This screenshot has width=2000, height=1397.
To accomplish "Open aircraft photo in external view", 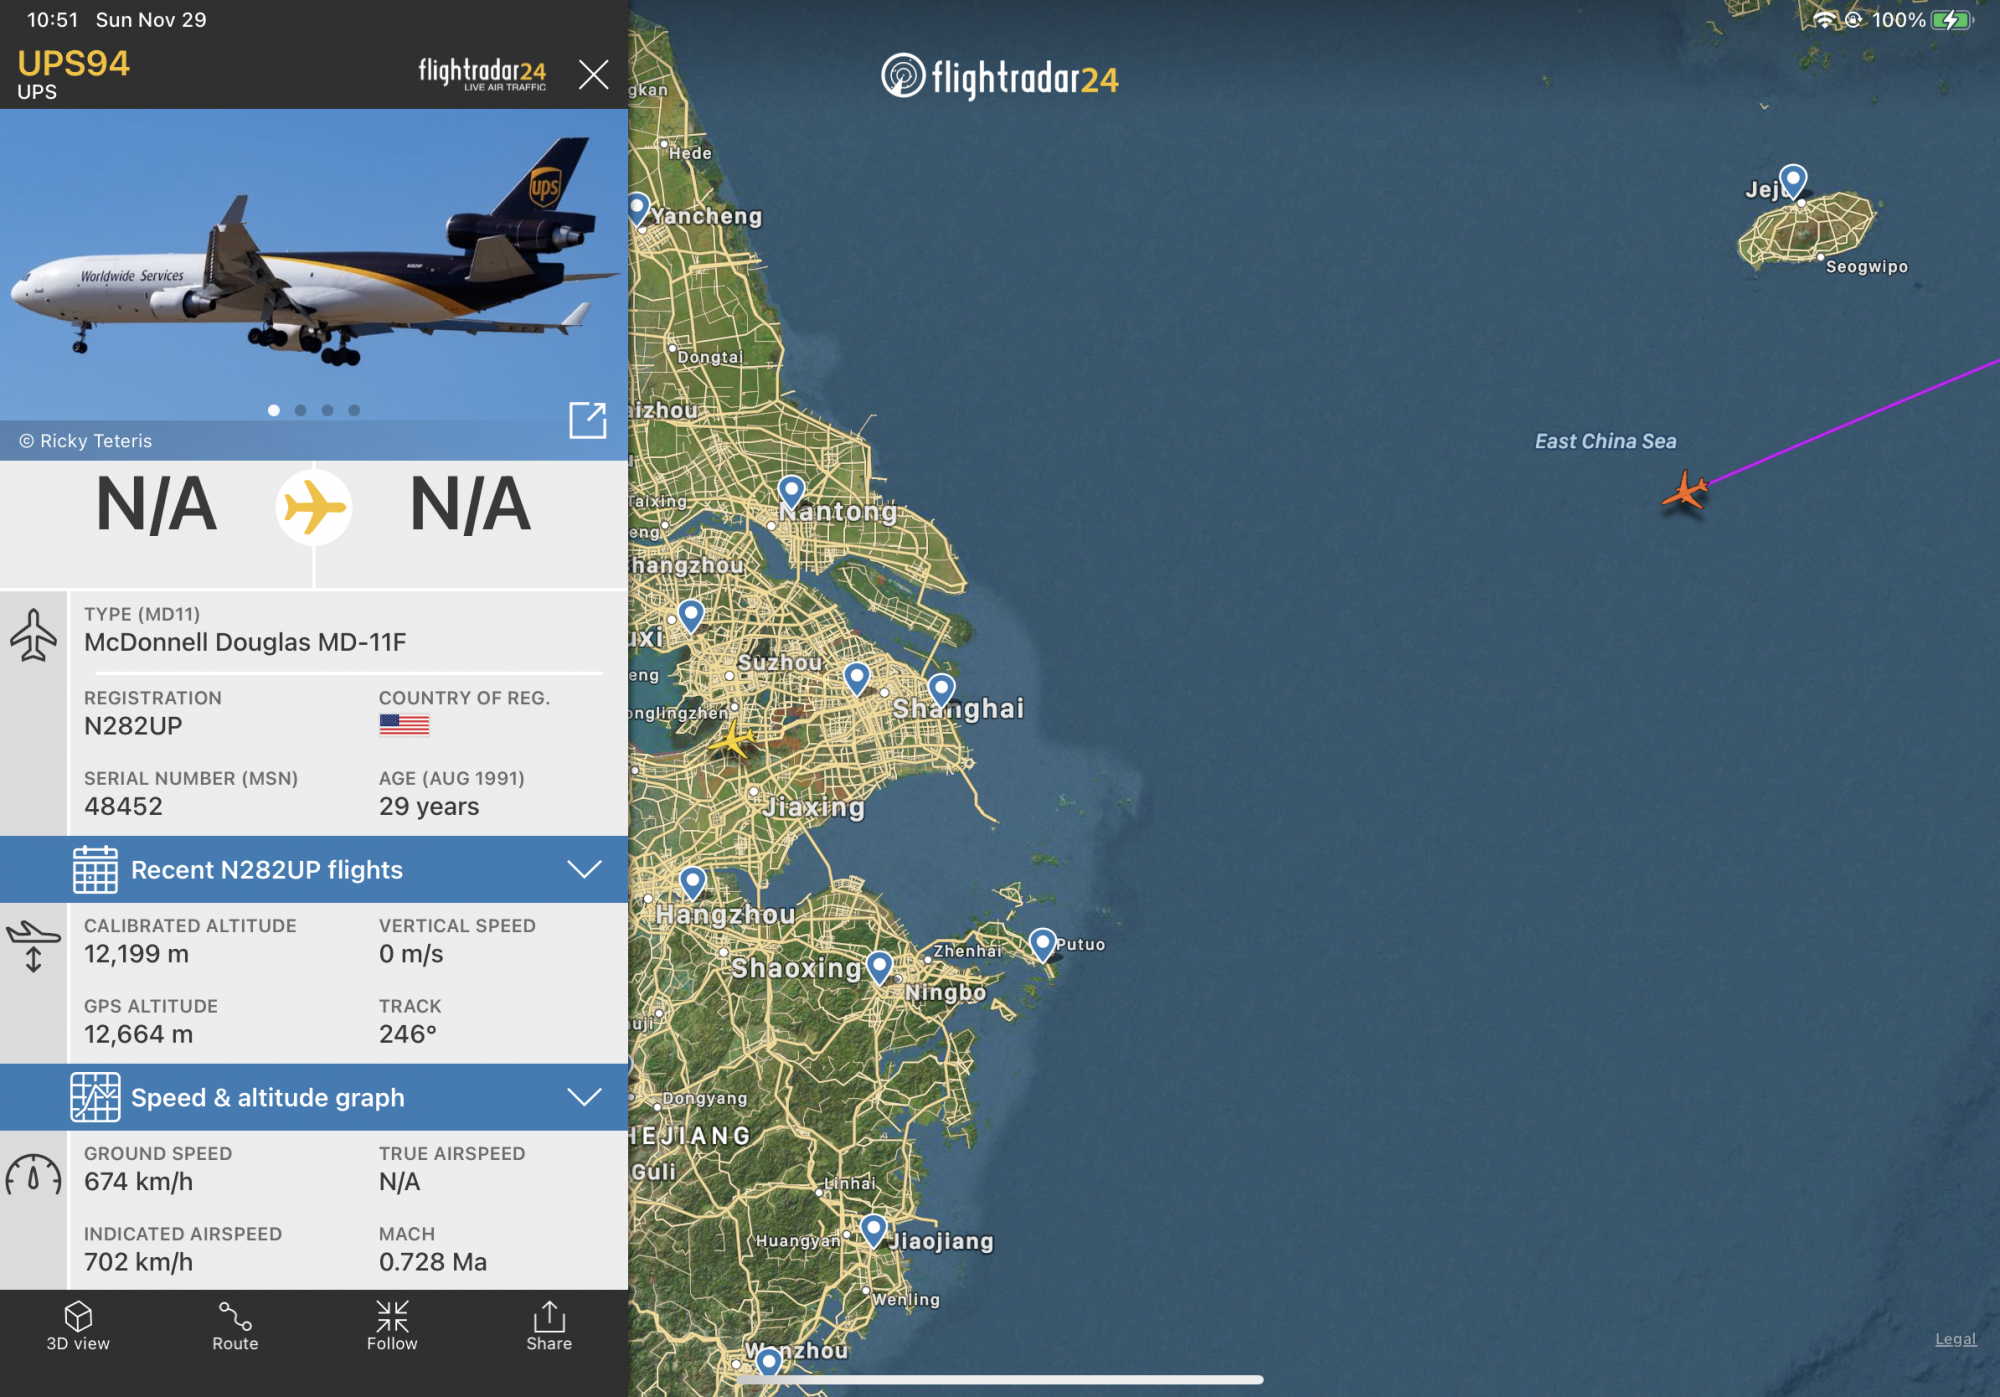I will click(x=588, y=420).
